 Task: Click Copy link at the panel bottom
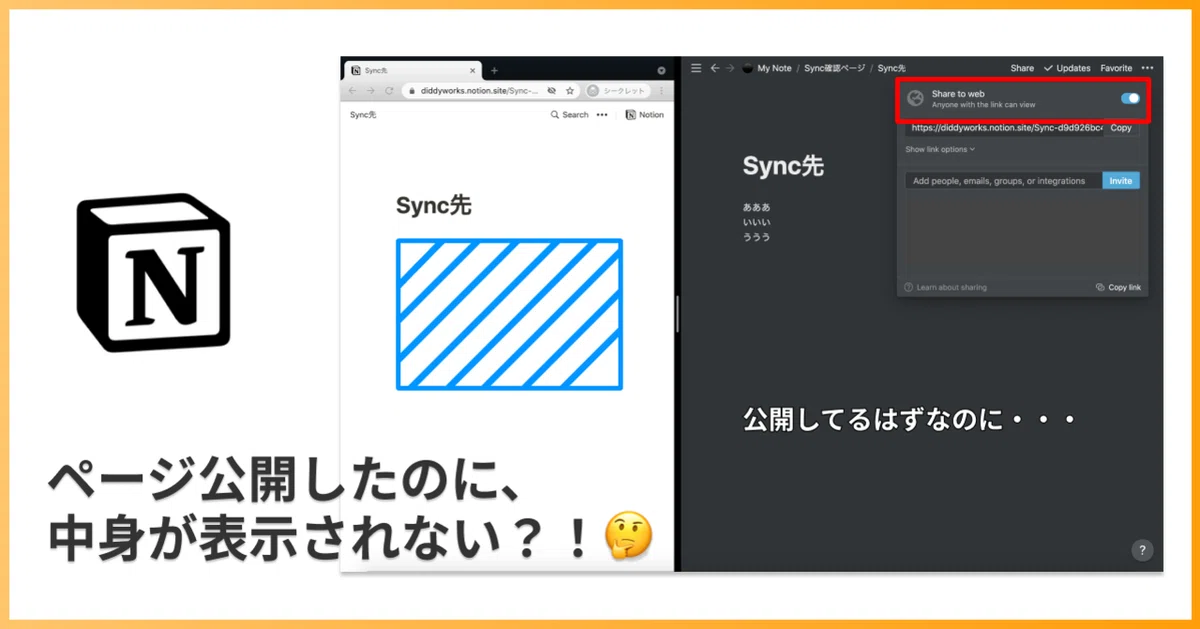[1118, 288]
